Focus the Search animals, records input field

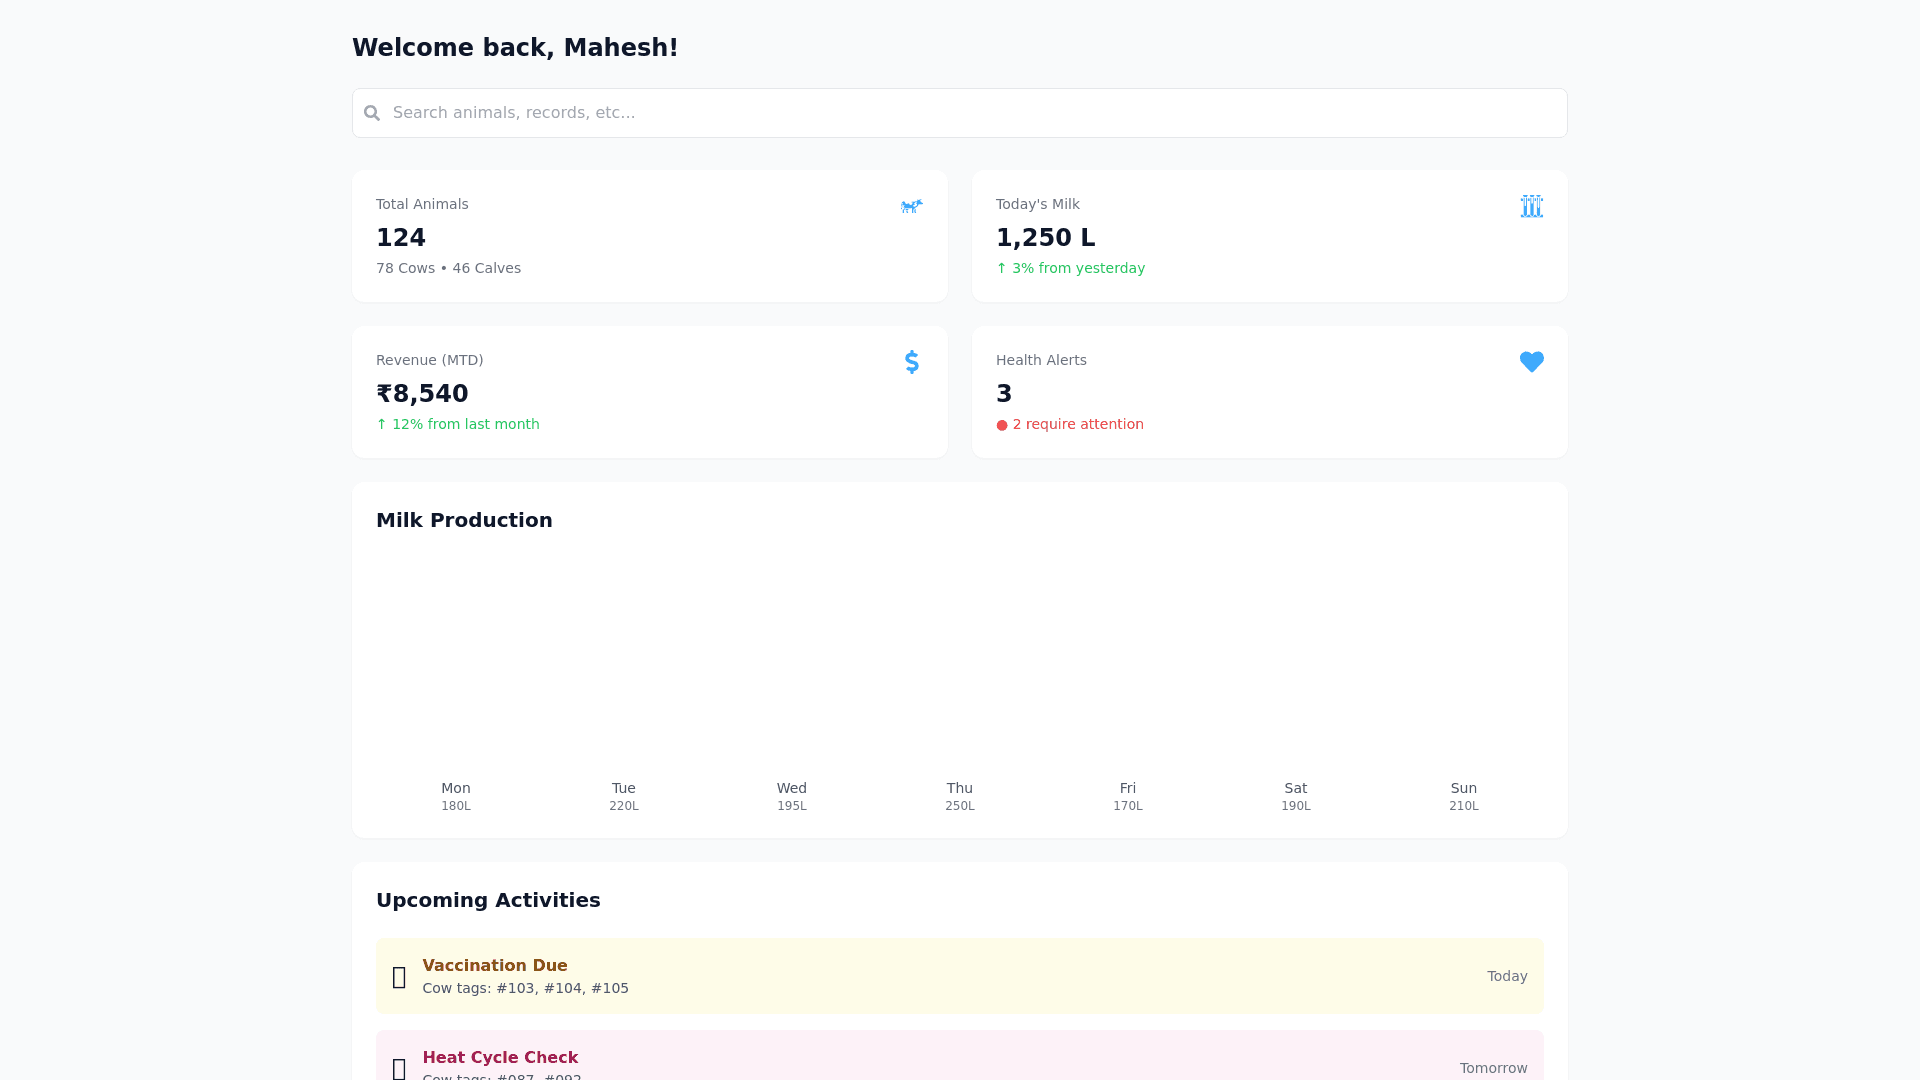coord(960,113)
